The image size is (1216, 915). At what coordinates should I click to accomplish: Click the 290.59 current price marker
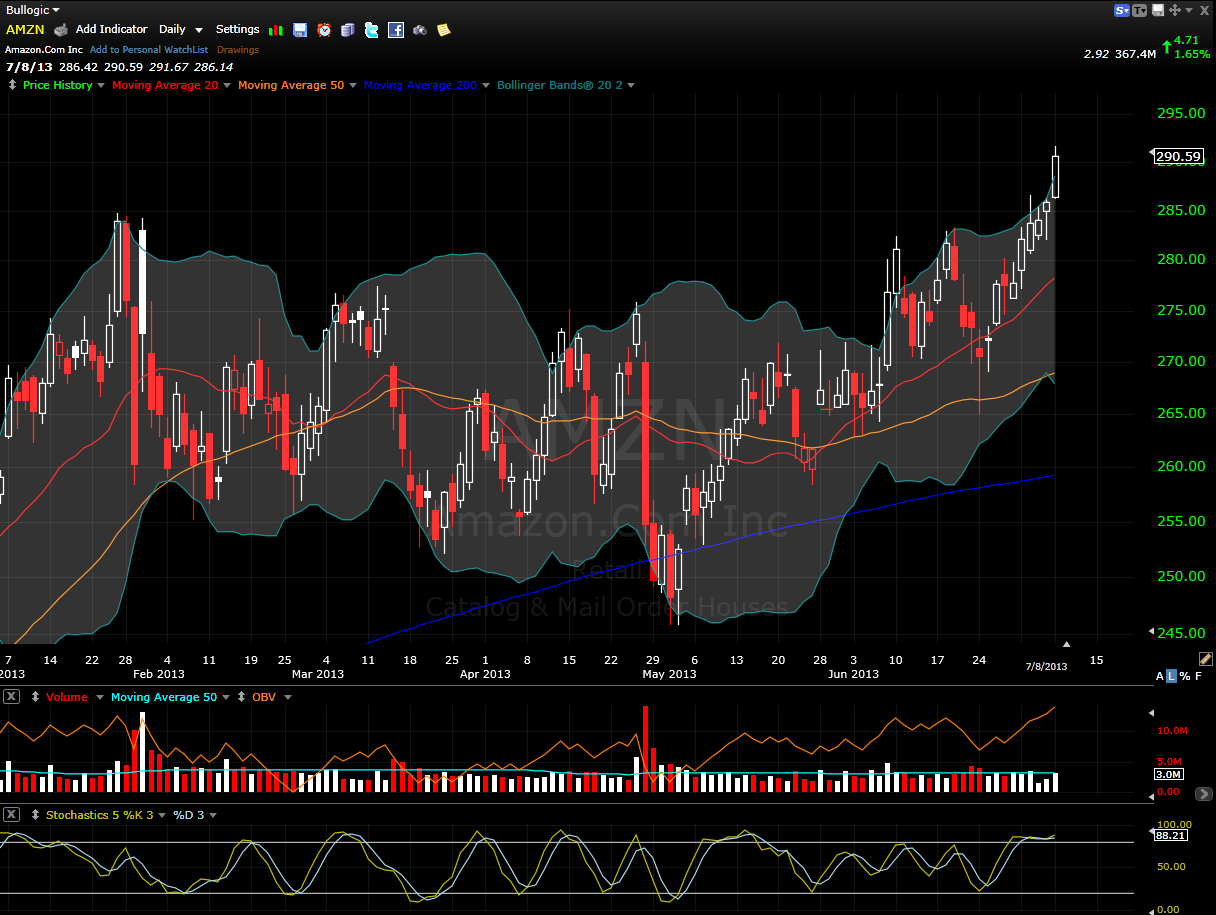(1178, 156)
